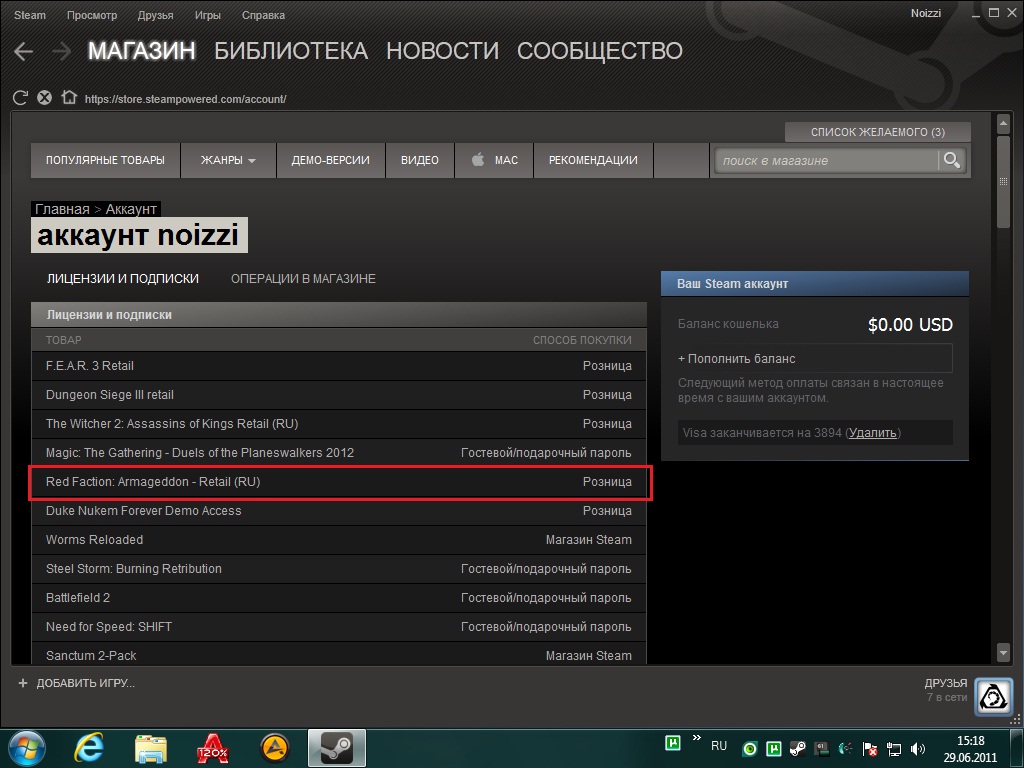
Task: Click ДОБАВИТЬ ИГРУ... at the bottom
Action: [x=76, y=683]
